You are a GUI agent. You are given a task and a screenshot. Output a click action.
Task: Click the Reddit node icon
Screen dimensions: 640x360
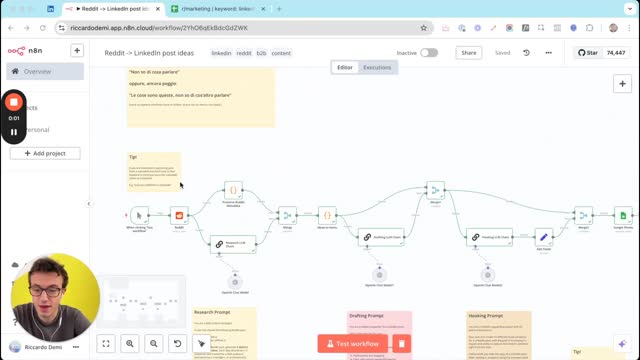pos(179,216)
